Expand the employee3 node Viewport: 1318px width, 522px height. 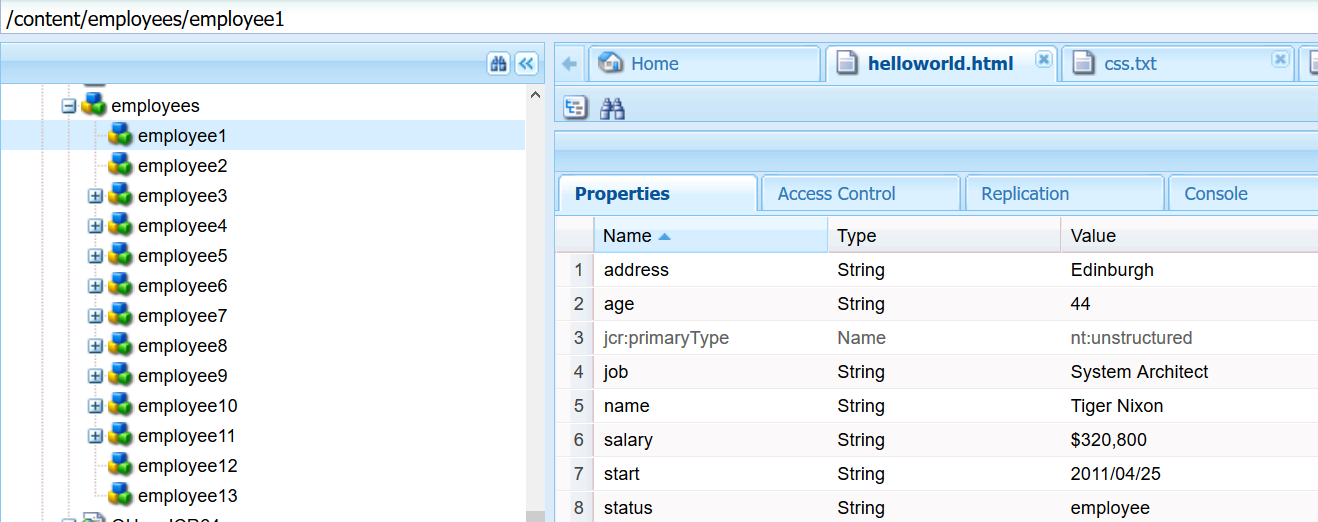[96, 196]
